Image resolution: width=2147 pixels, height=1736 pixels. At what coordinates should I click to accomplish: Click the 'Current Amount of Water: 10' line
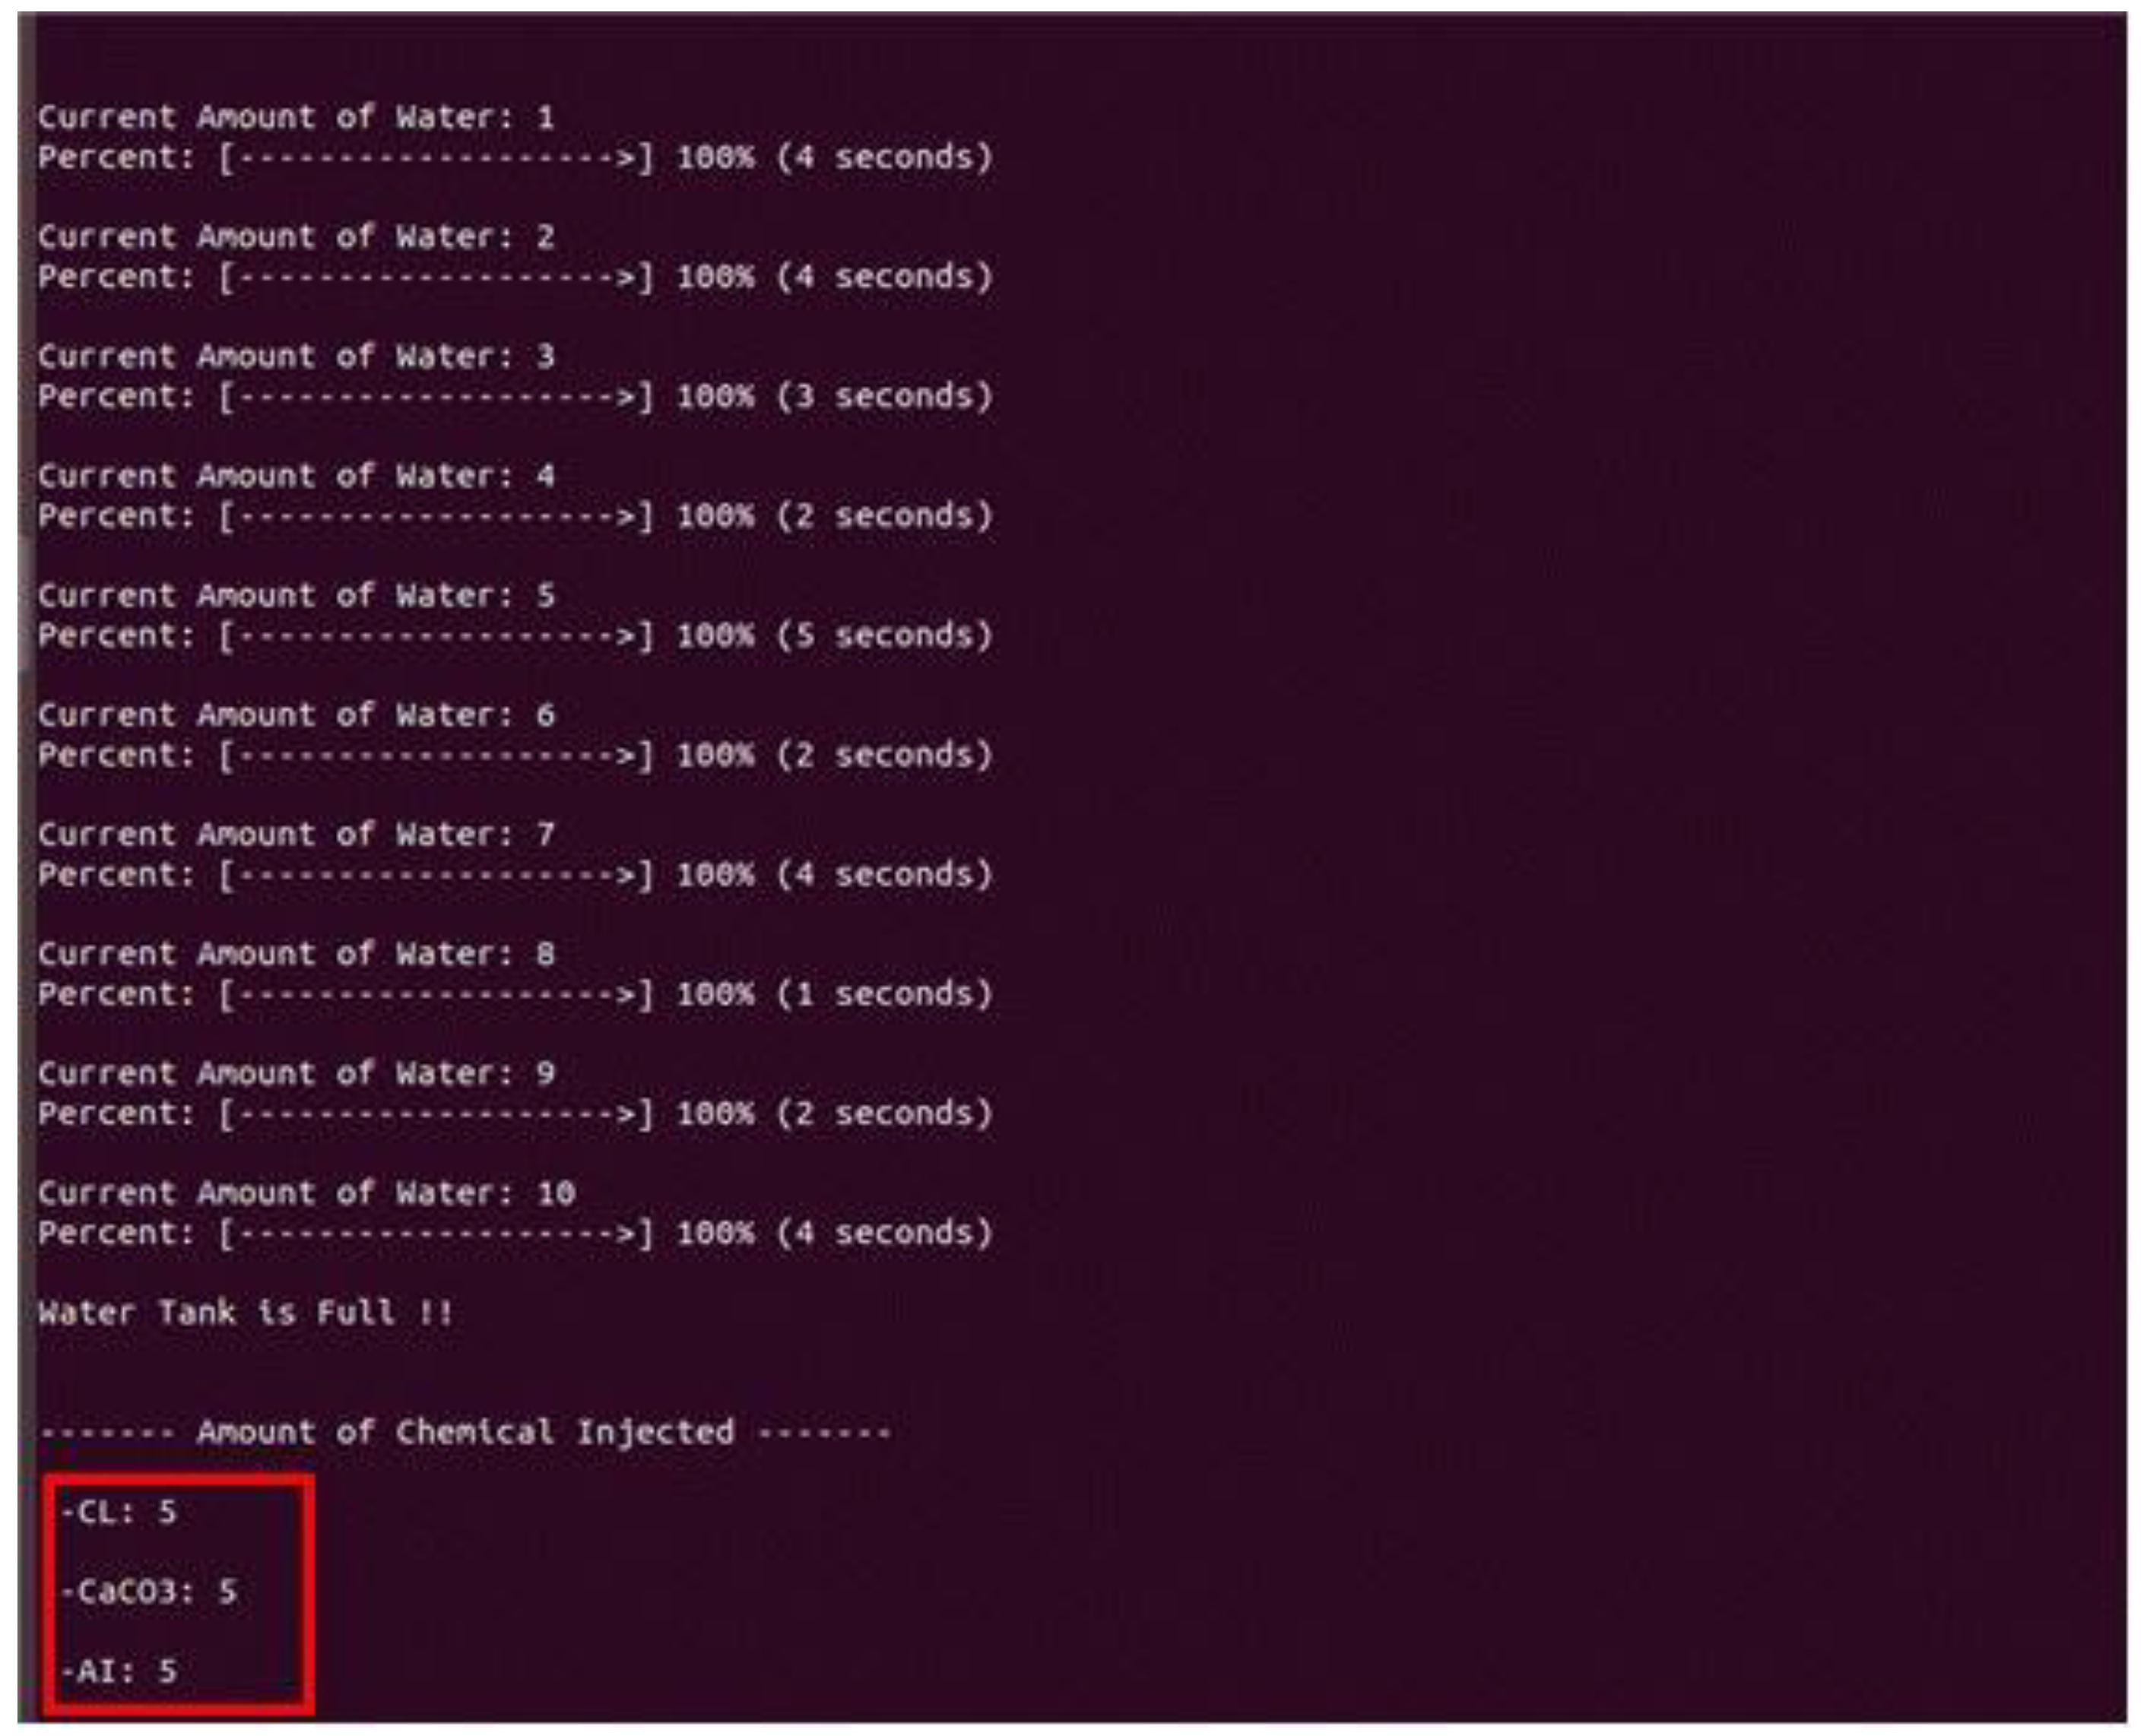(x=306, y=1194)
